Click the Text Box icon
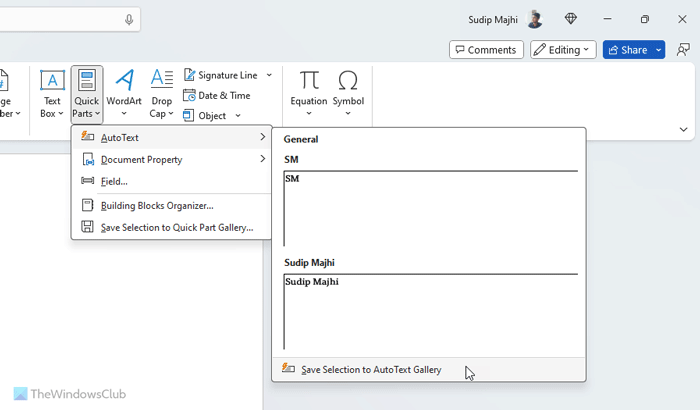700x410 pixels. (x=52, y=82)
